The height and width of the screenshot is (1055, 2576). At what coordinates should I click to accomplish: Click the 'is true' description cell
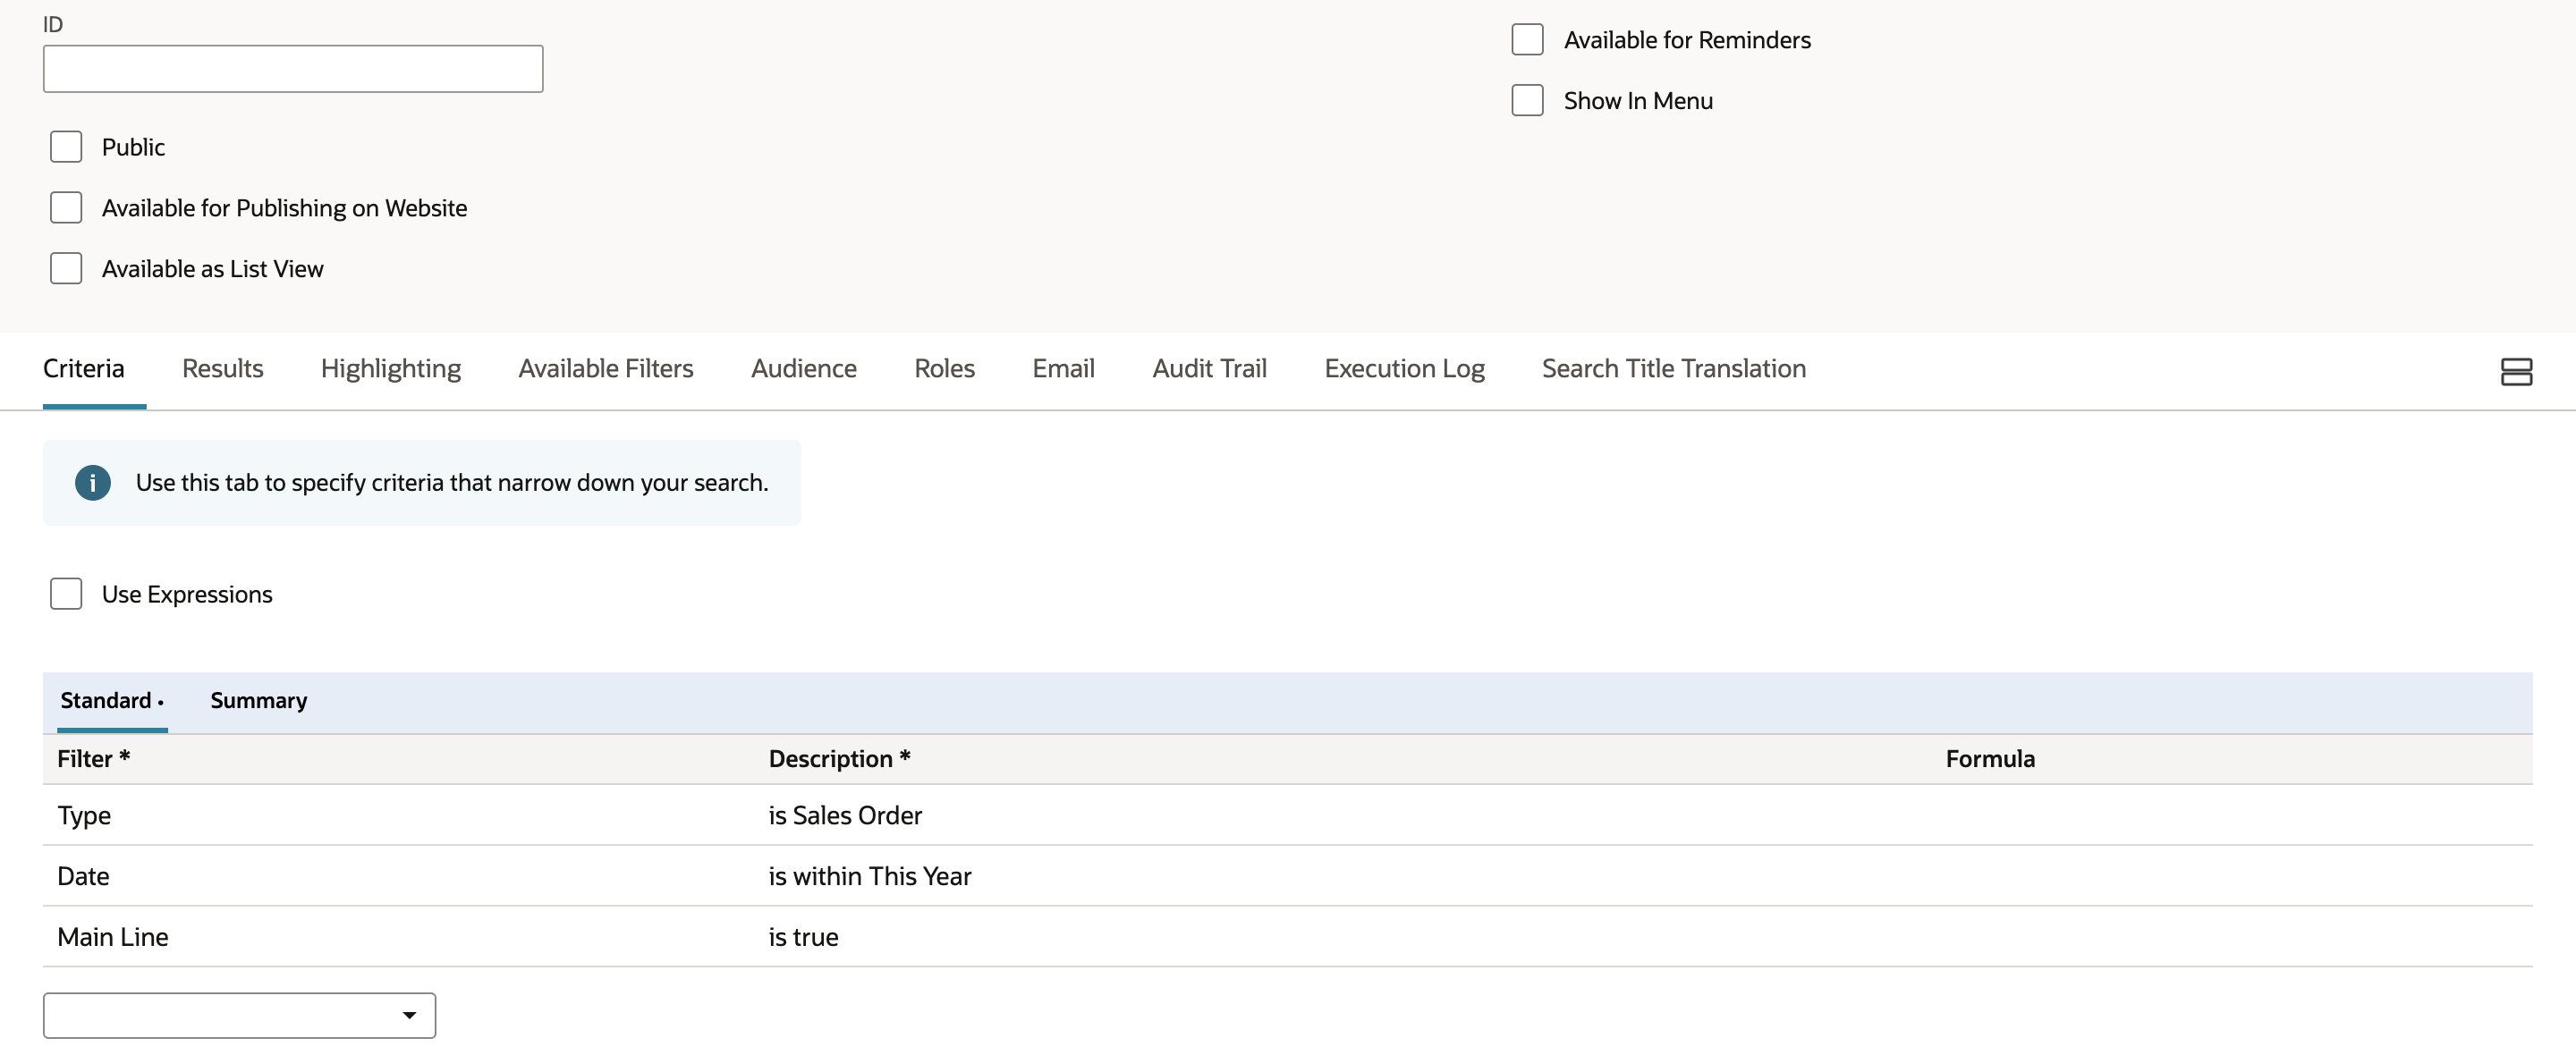click(803, 938)
